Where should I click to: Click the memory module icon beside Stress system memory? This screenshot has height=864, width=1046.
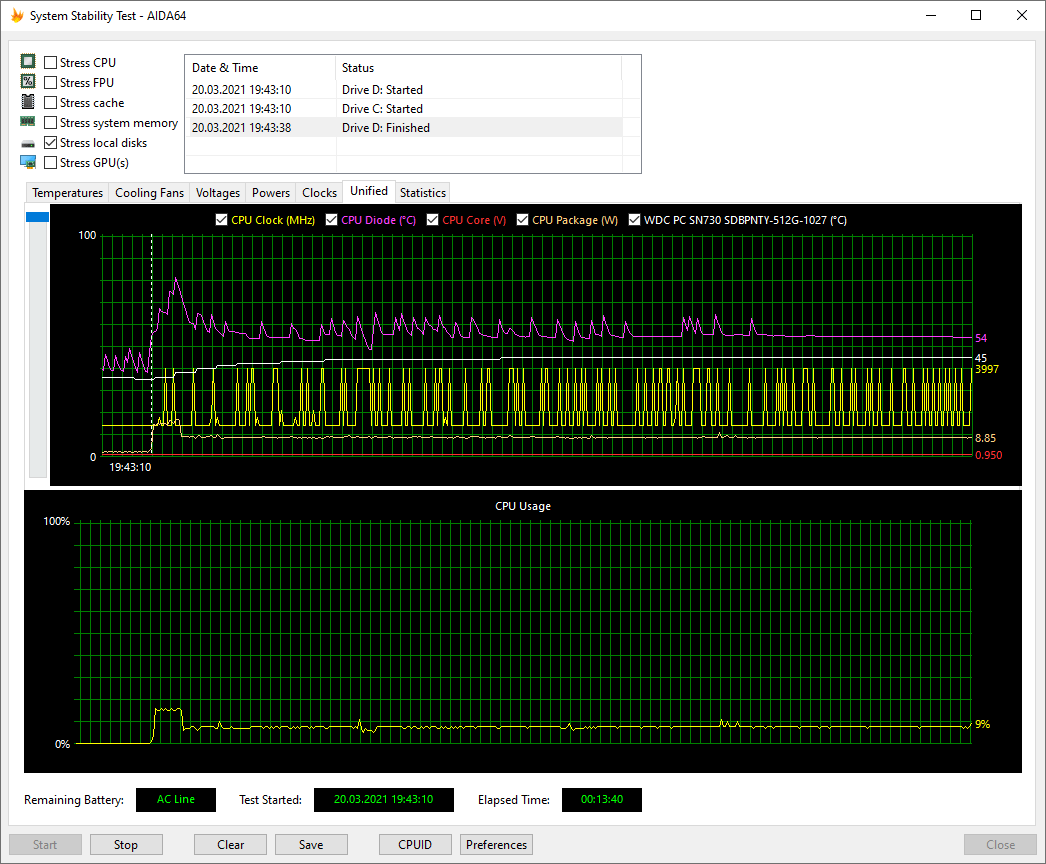point(28,122)
